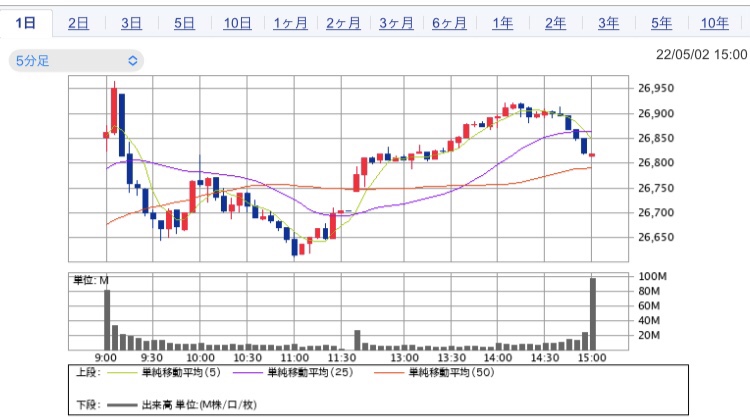Image resolution: width=750 pixels, height=417 pixels.
Task: Click the 9:00 time axis label
Action: pos(106,358)
